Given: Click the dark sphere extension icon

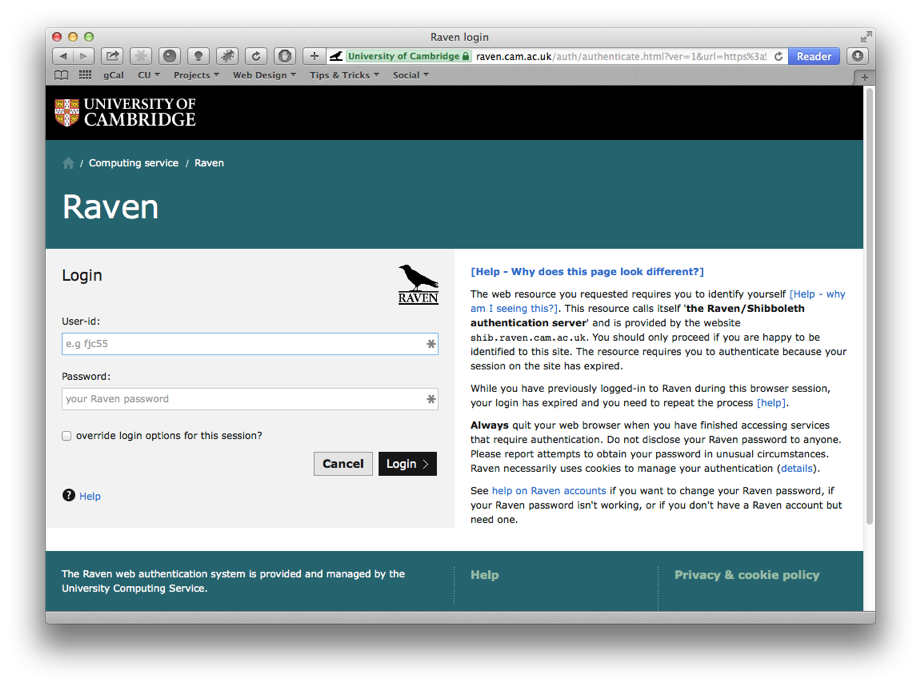Looking at the screenshot, I should pos(169,56).
